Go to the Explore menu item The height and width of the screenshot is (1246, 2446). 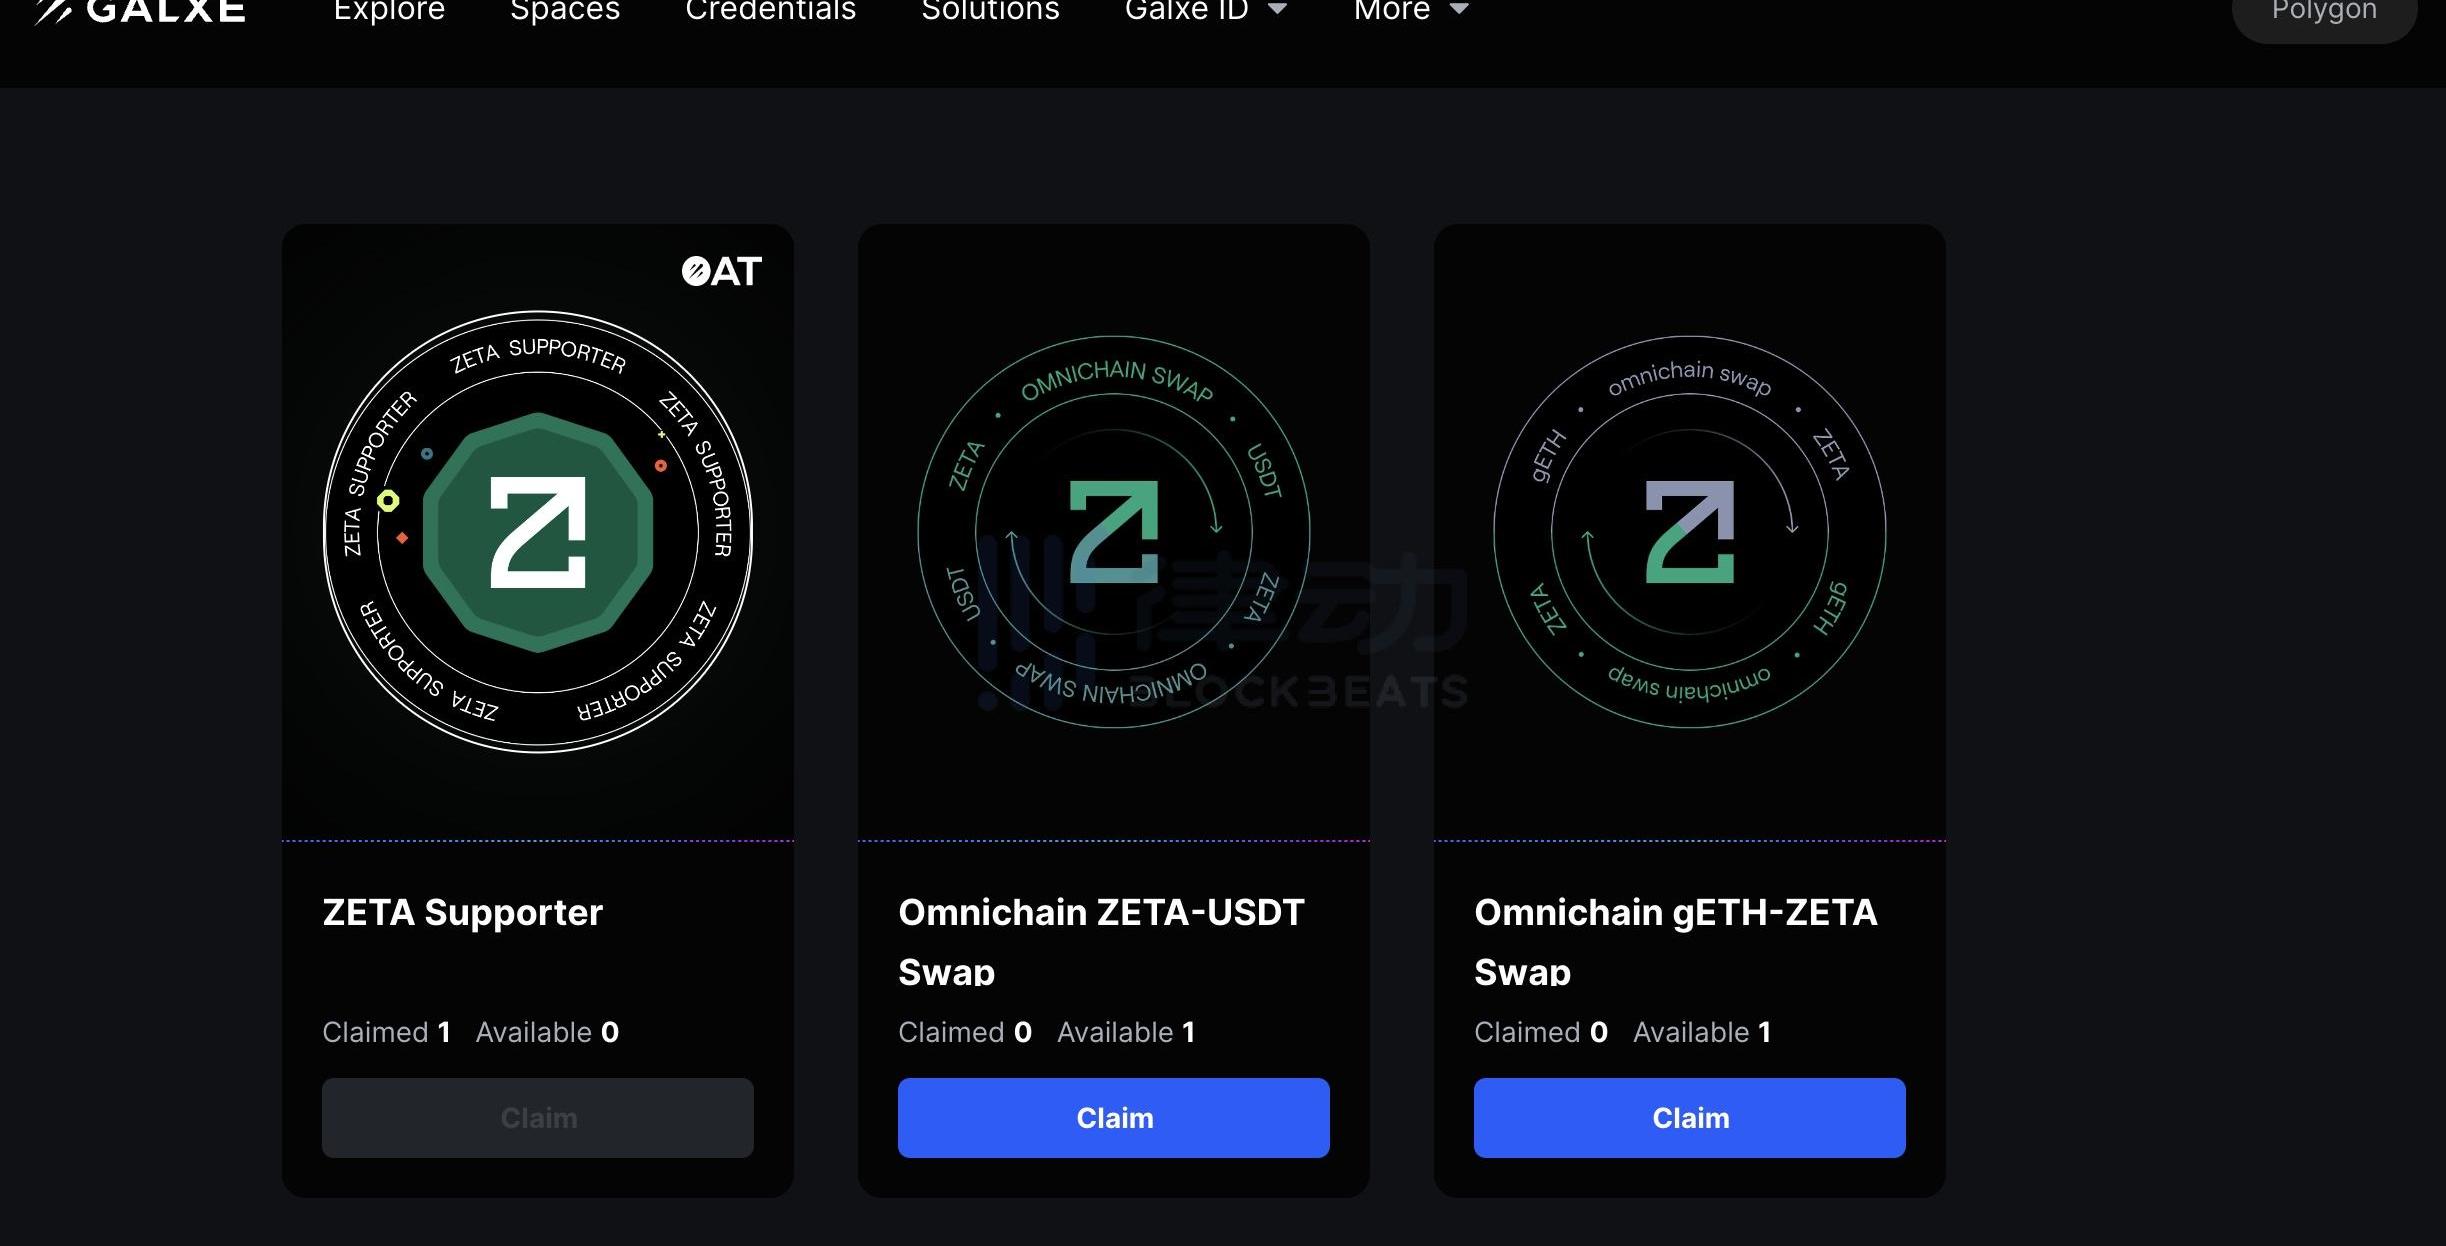[389, 10]
